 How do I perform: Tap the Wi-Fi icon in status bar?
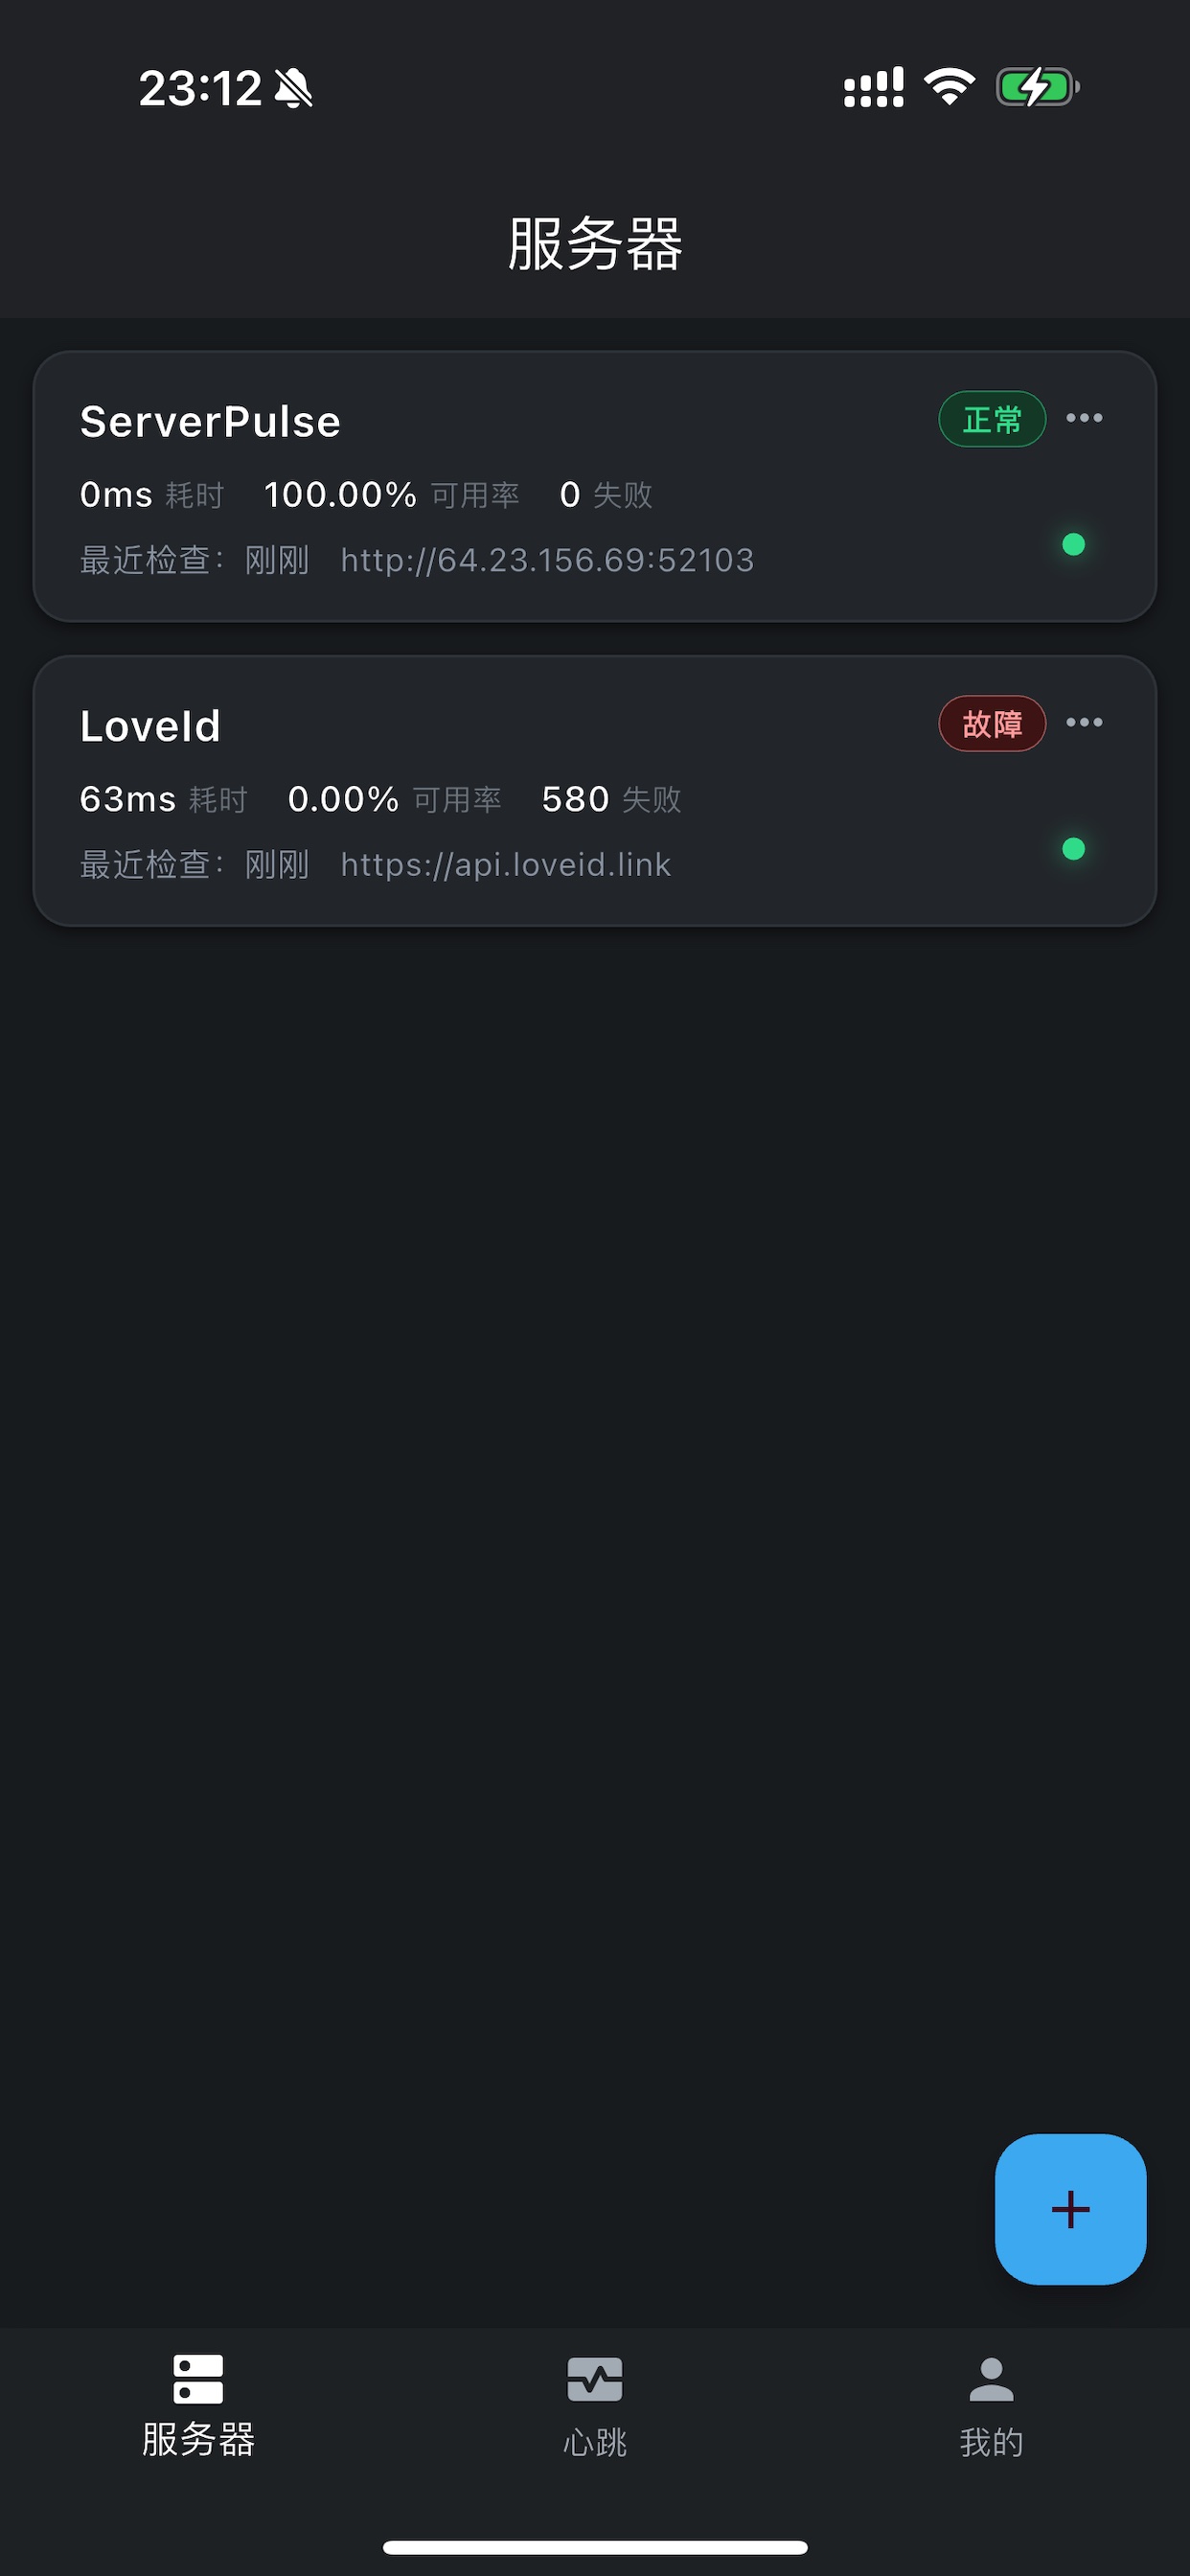[949, 87]
